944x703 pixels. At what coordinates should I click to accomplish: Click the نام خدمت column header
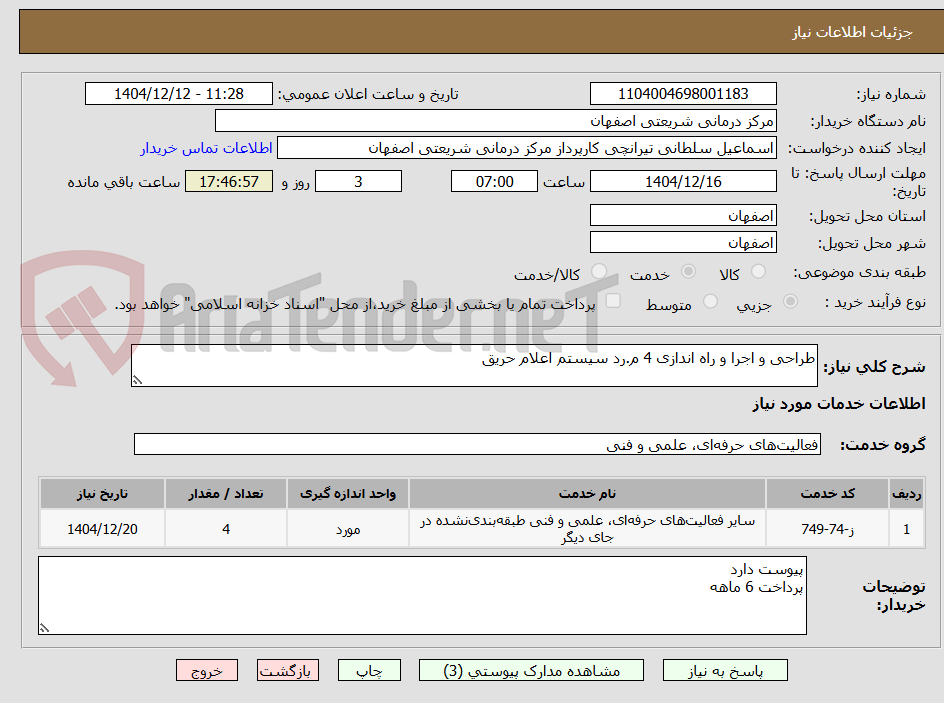[587, 494]
